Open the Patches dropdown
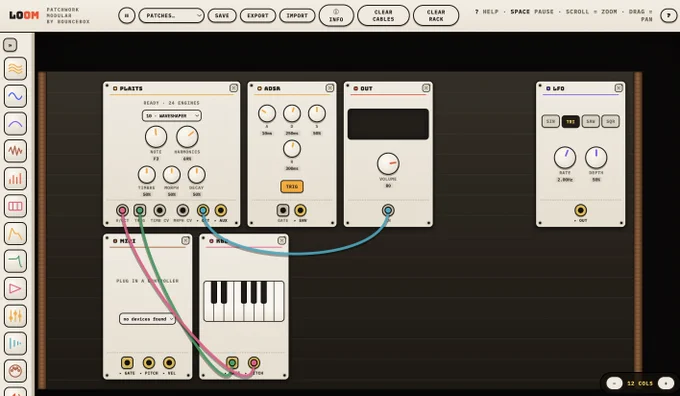Screen dimensions: 680x396 click(171, 16)
